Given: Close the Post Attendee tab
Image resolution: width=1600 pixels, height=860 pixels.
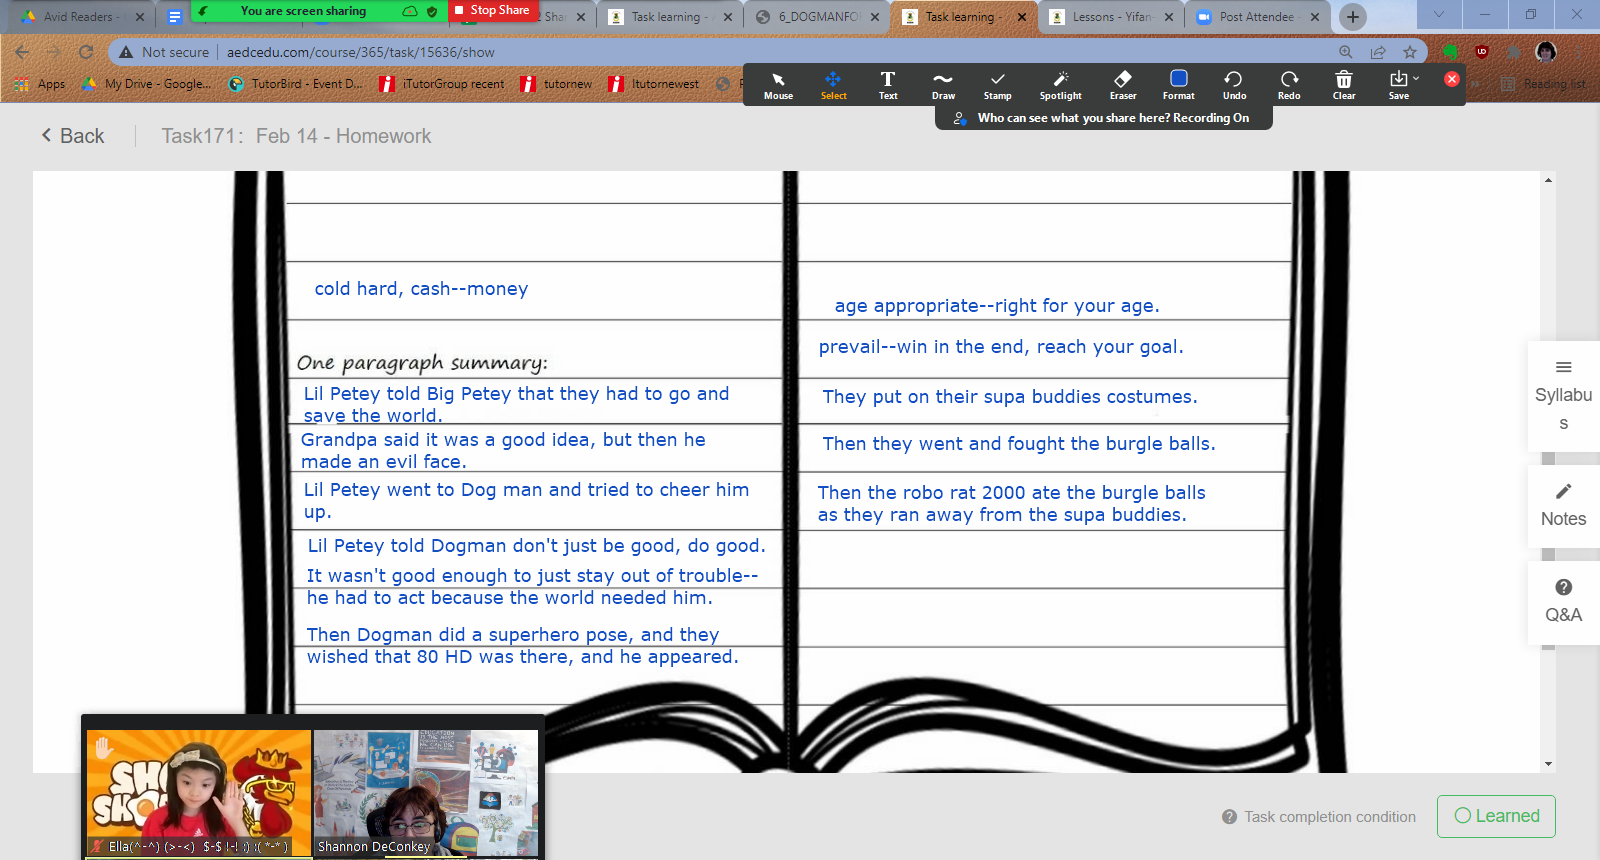Looking at the screenshot, I should pyautogui.click(x=1315, y=17).
